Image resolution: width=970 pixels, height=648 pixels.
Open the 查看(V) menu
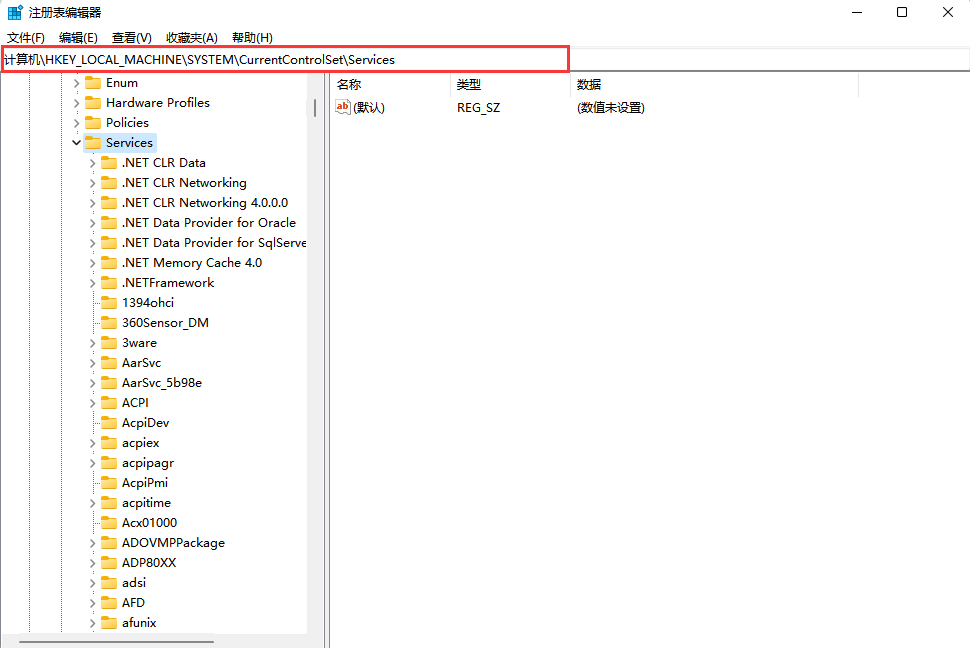pos(132,38)
